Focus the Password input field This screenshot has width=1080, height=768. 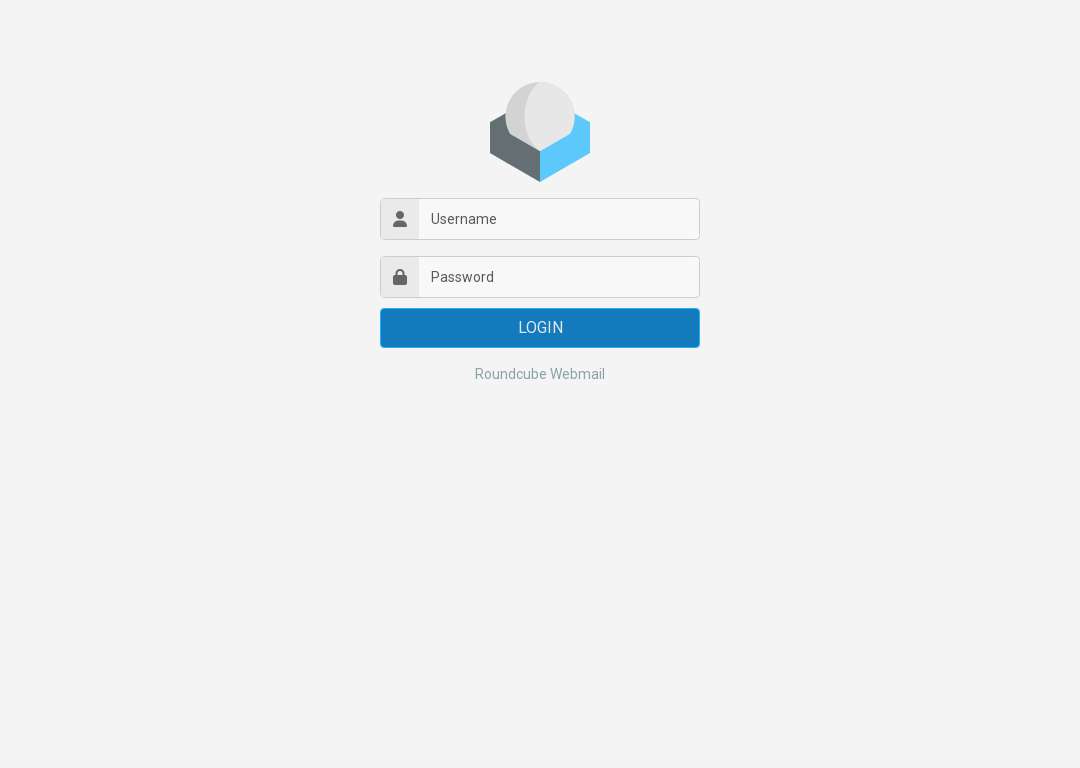(x=559, y=277)
